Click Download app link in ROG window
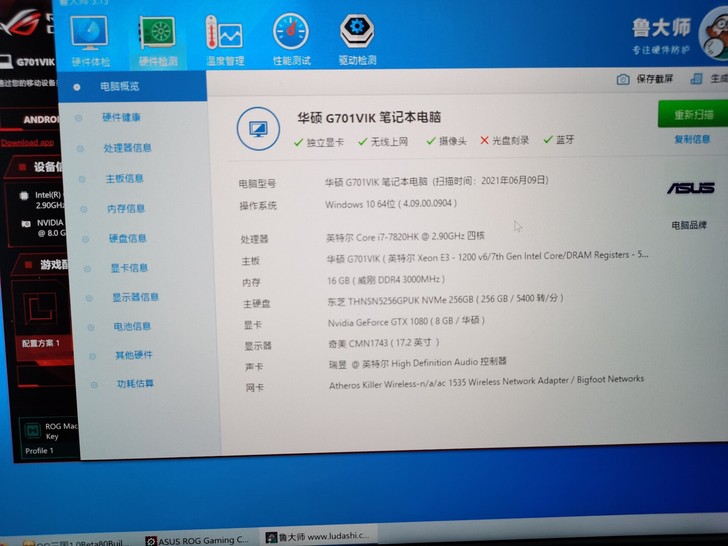The width and height of the screenshot is (728, 546). pos(27,143)
